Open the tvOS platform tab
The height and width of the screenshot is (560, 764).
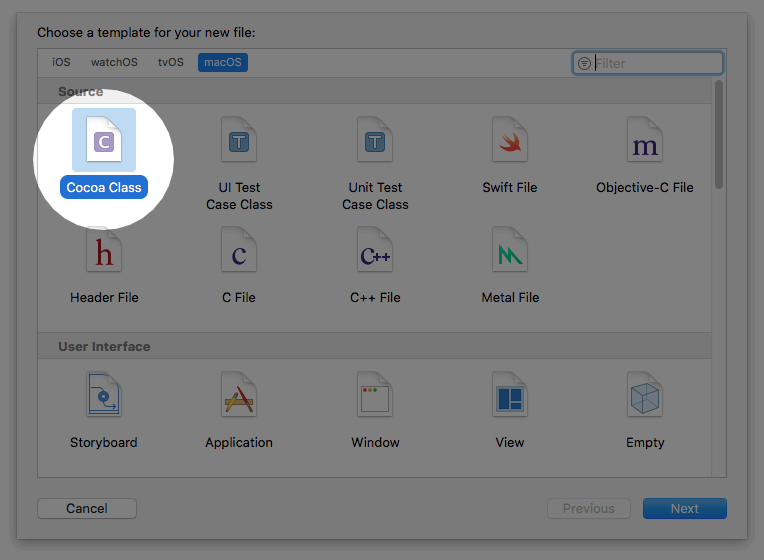tap(171, 62)
